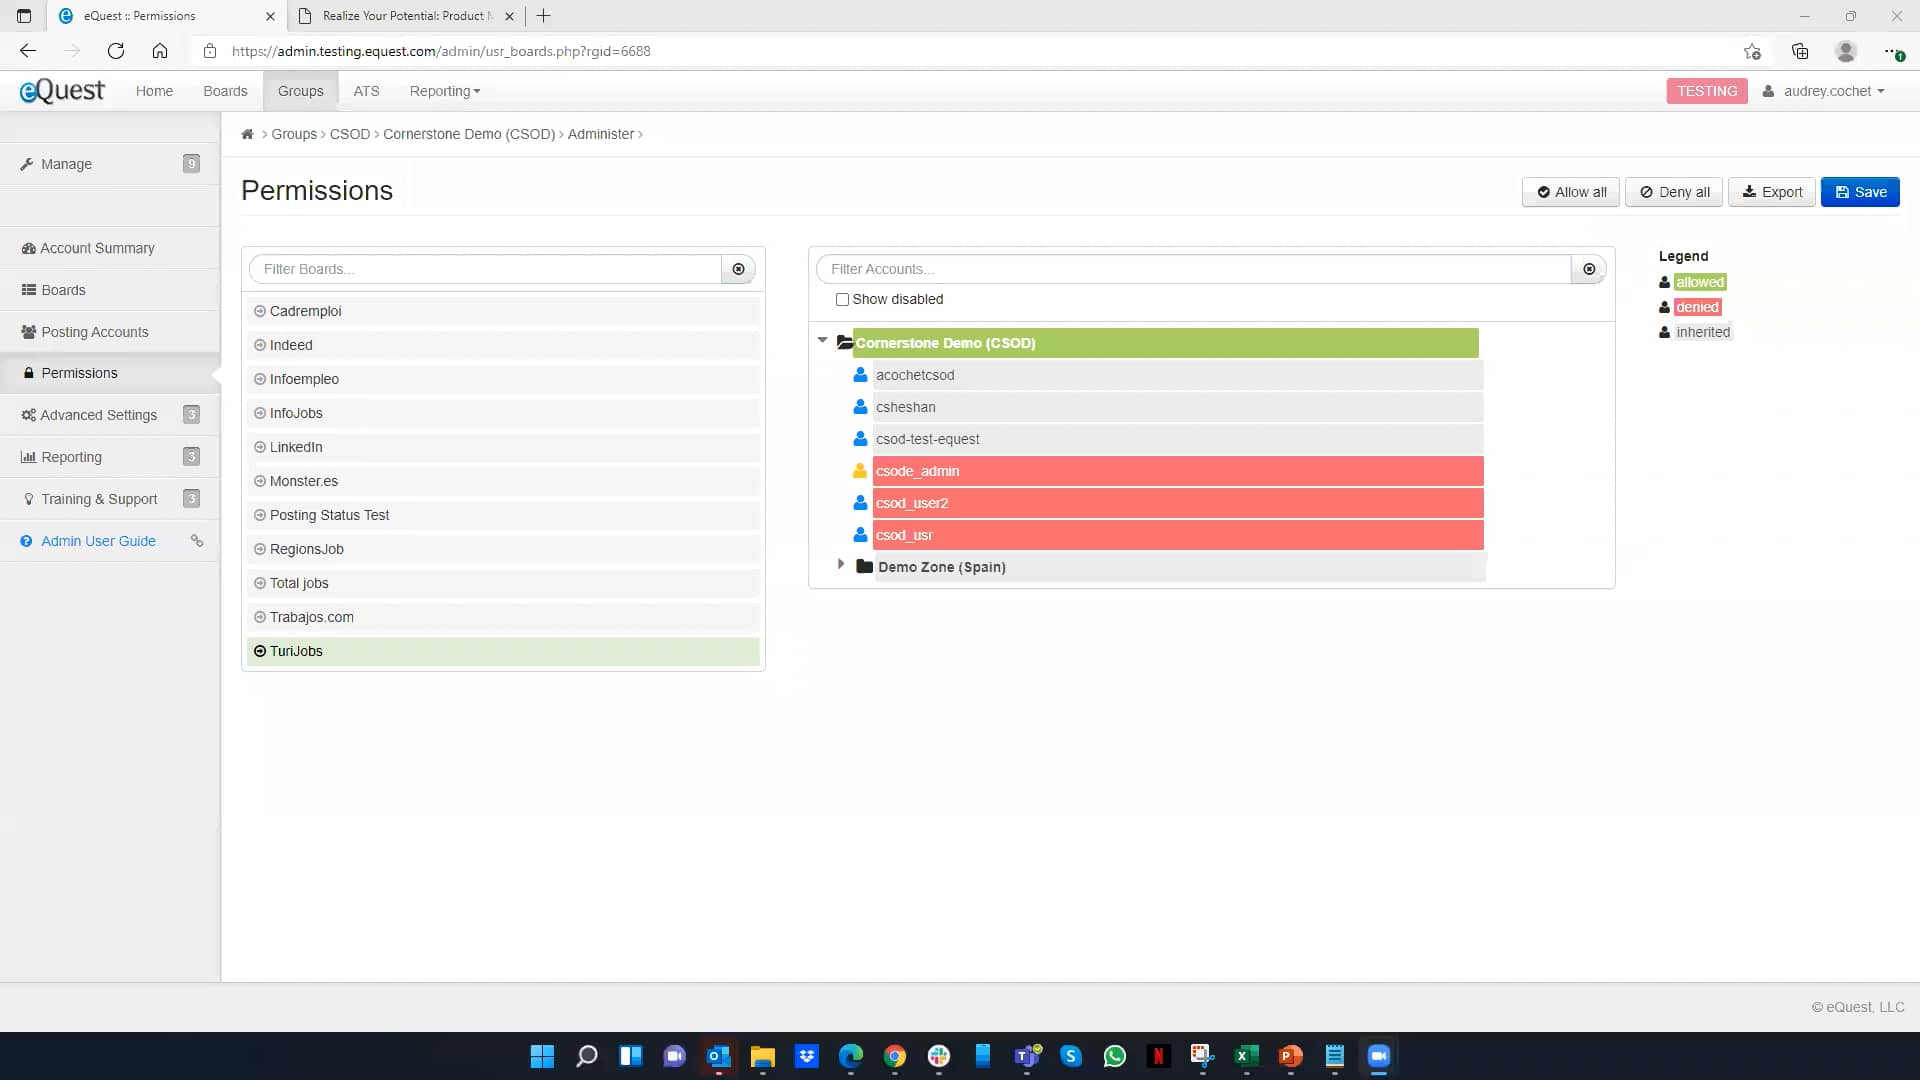Viewport: 1920px width, 1080px height.
Task: Switch to the Groups tab
Action: [300, 90]
